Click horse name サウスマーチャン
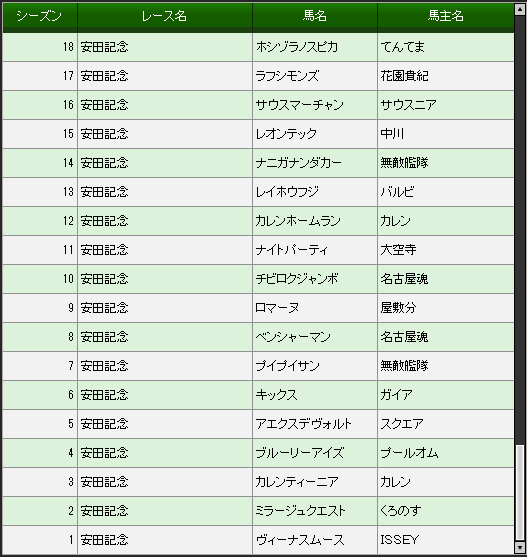Viewport: 527px width, 557px height. pos(300,105)
